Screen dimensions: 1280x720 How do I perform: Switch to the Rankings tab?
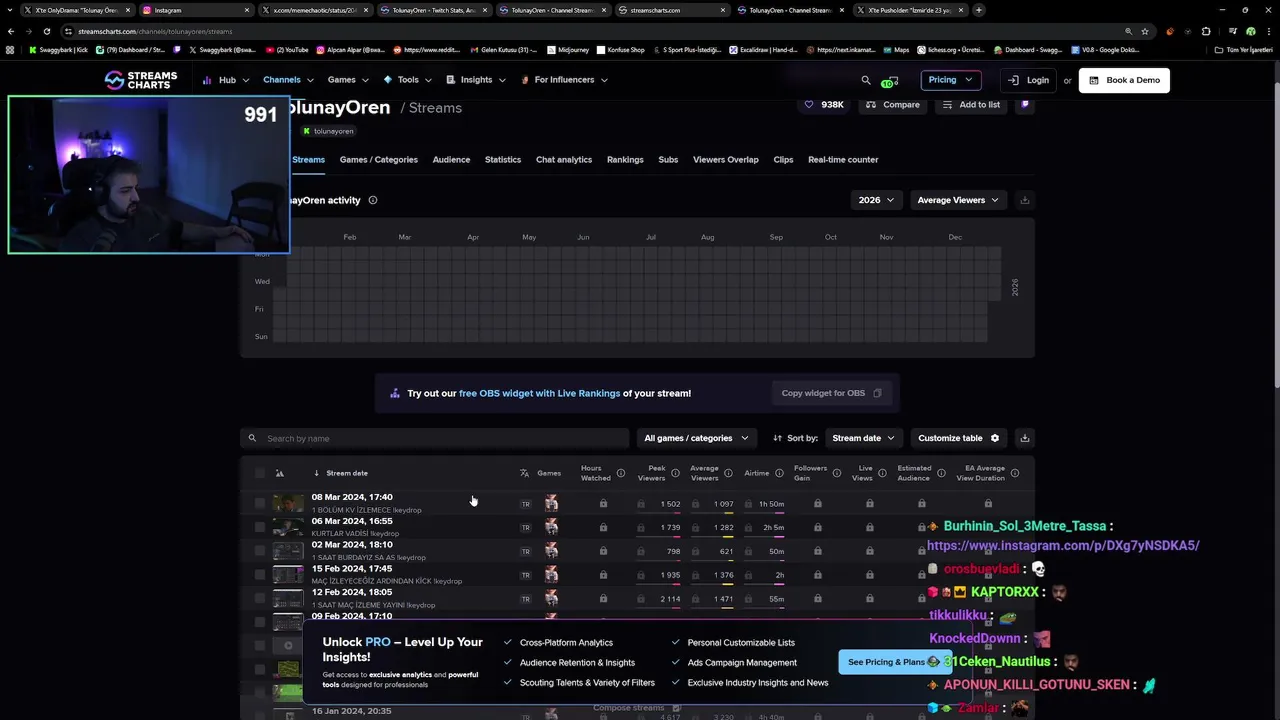pyautogui.click(x=625, y=160)
